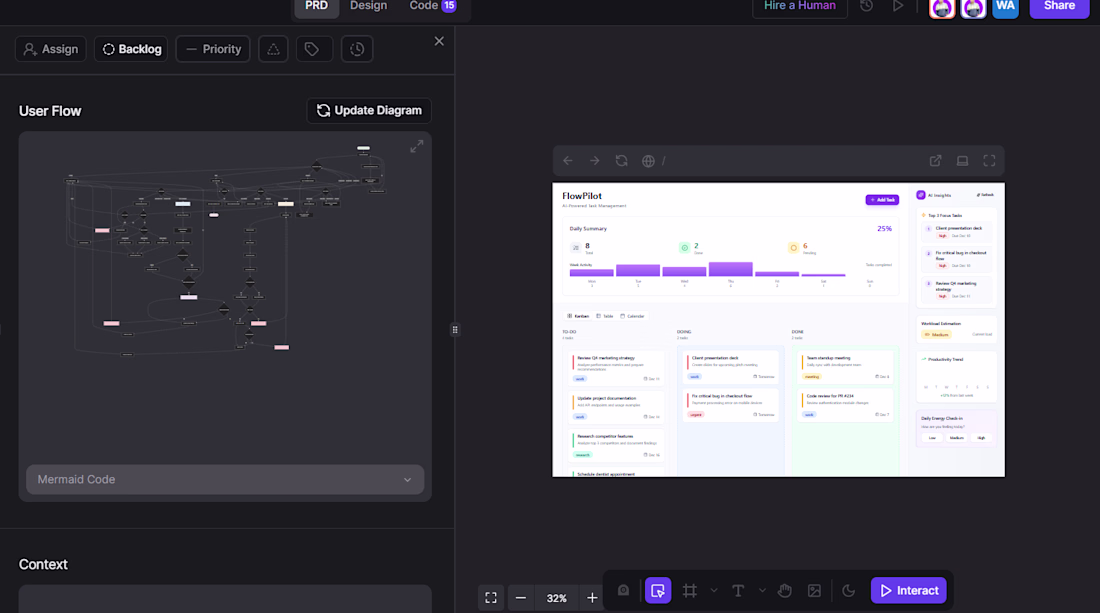This screenshot has height=613, width=1100.
Task: Click the Context text area
Action: pos(225,599)
